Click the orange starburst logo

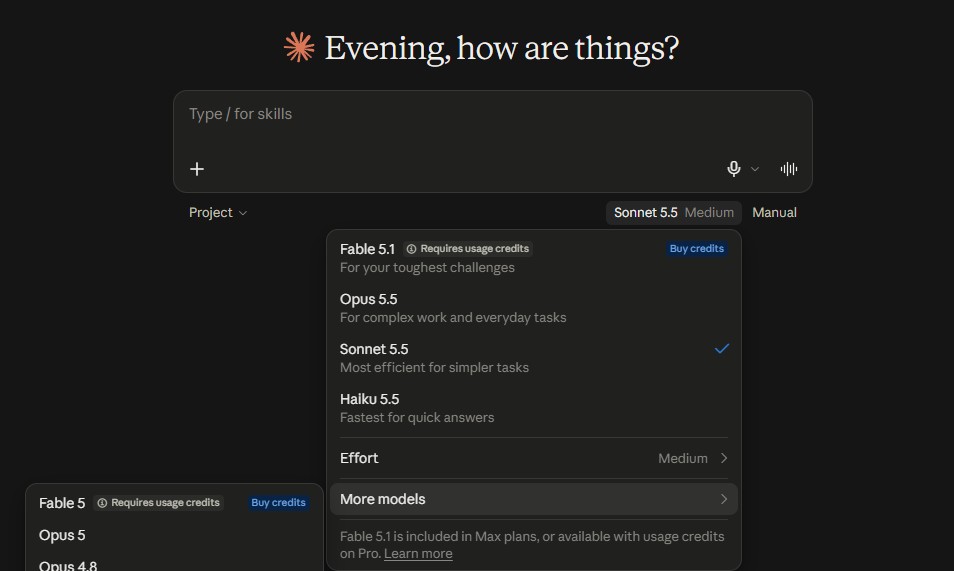coord(299,47)
